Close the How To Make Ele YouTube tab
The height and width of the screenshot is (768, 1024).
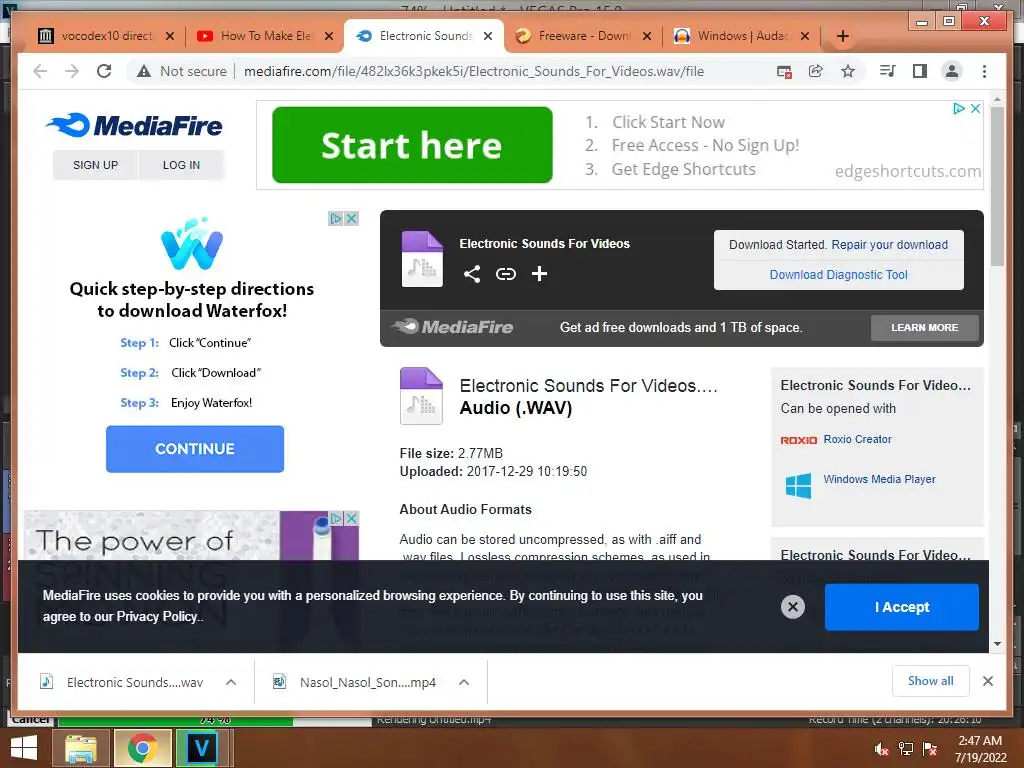point(329,36)
